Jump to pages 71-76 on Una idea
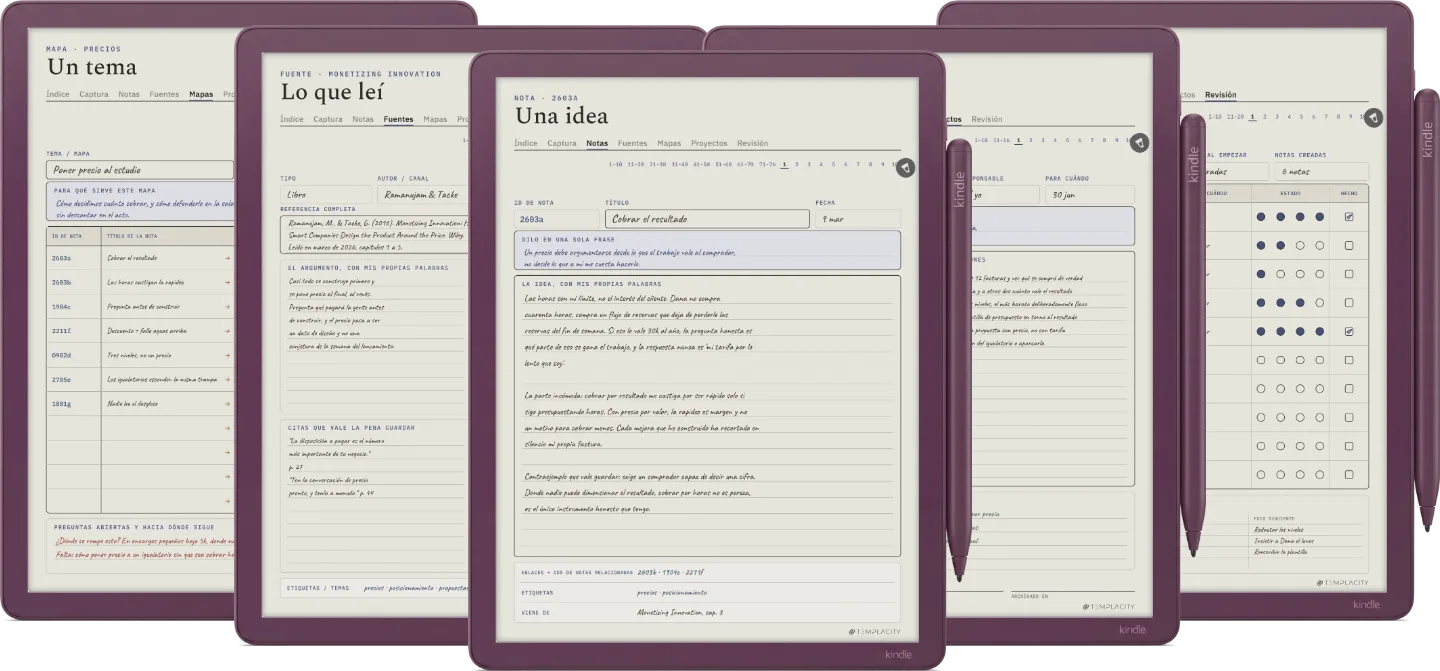 click(x=766, y=164)
